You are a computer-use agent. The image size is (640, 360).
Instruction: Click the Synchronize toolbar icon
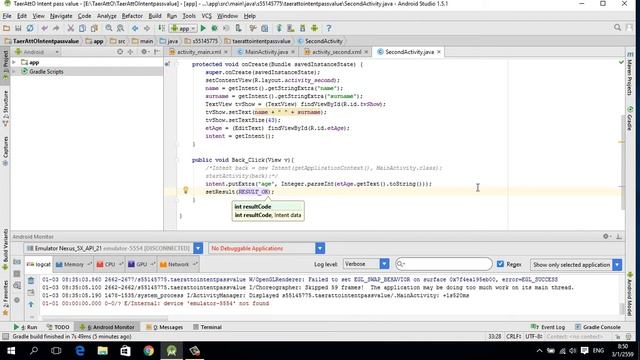point(30,28)
